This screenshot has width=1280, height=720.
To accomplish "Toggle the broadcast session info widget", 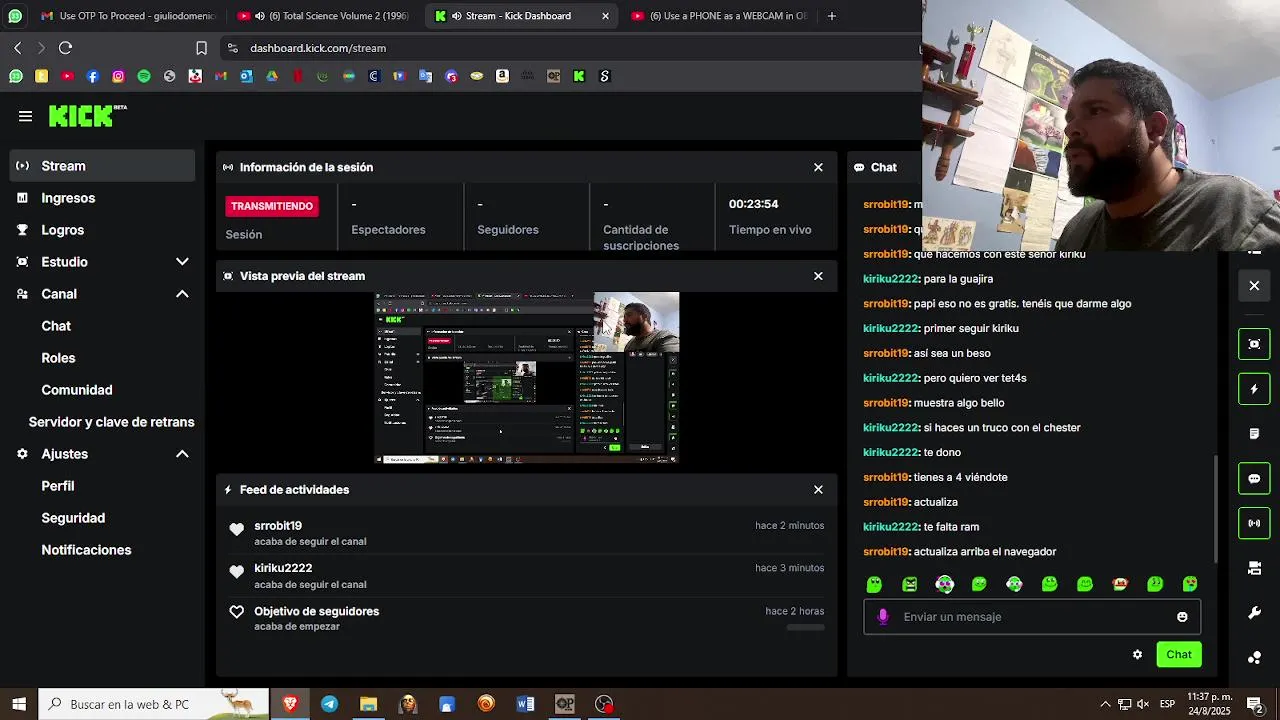I will click(x=1254, y=523).
